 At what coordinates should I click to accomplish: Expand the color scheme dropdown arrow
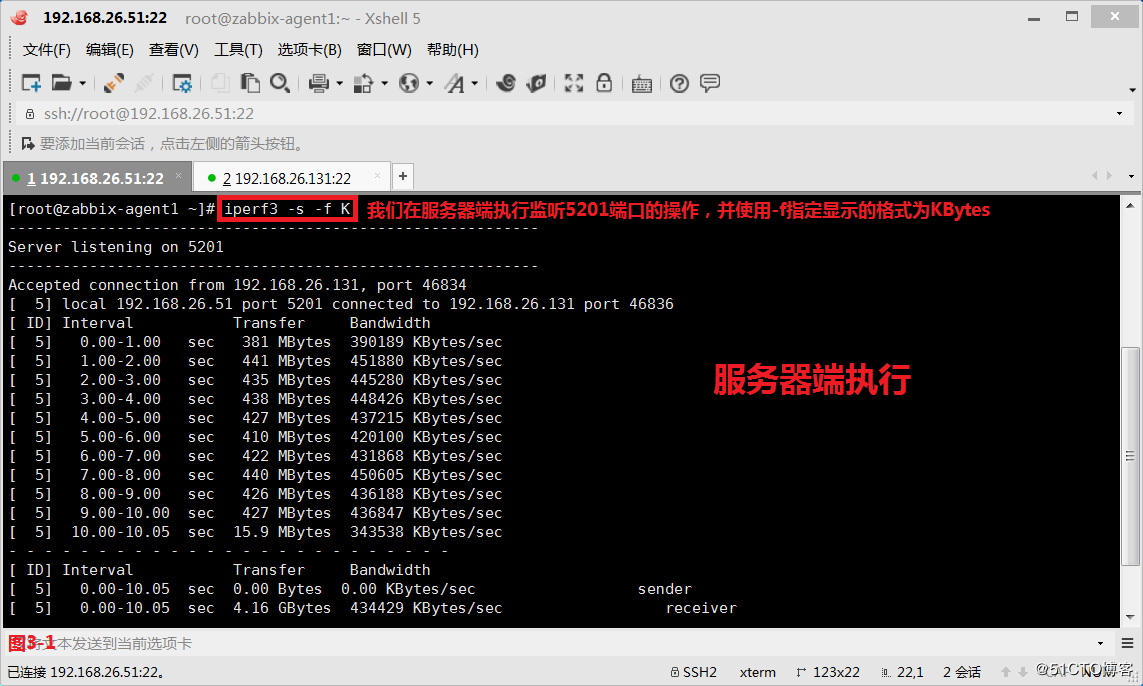point(384,84)
